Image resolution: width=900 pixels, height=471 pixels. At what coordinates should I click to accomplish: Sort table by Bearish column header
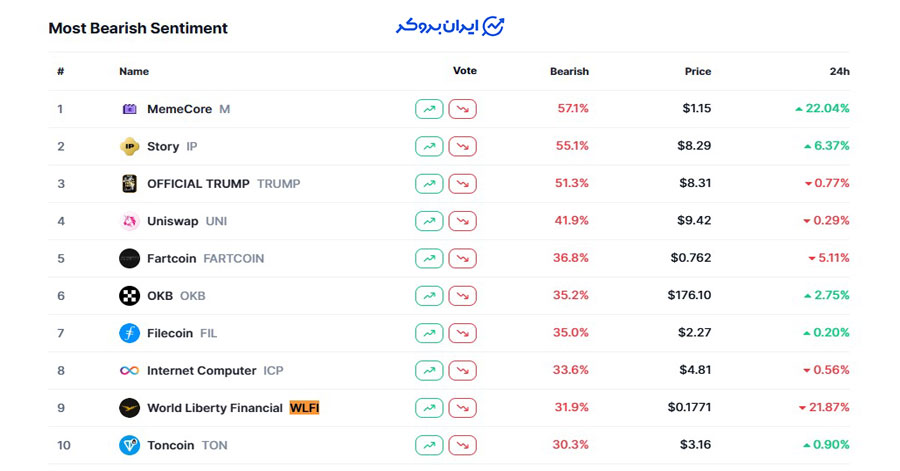click(569, 72)
